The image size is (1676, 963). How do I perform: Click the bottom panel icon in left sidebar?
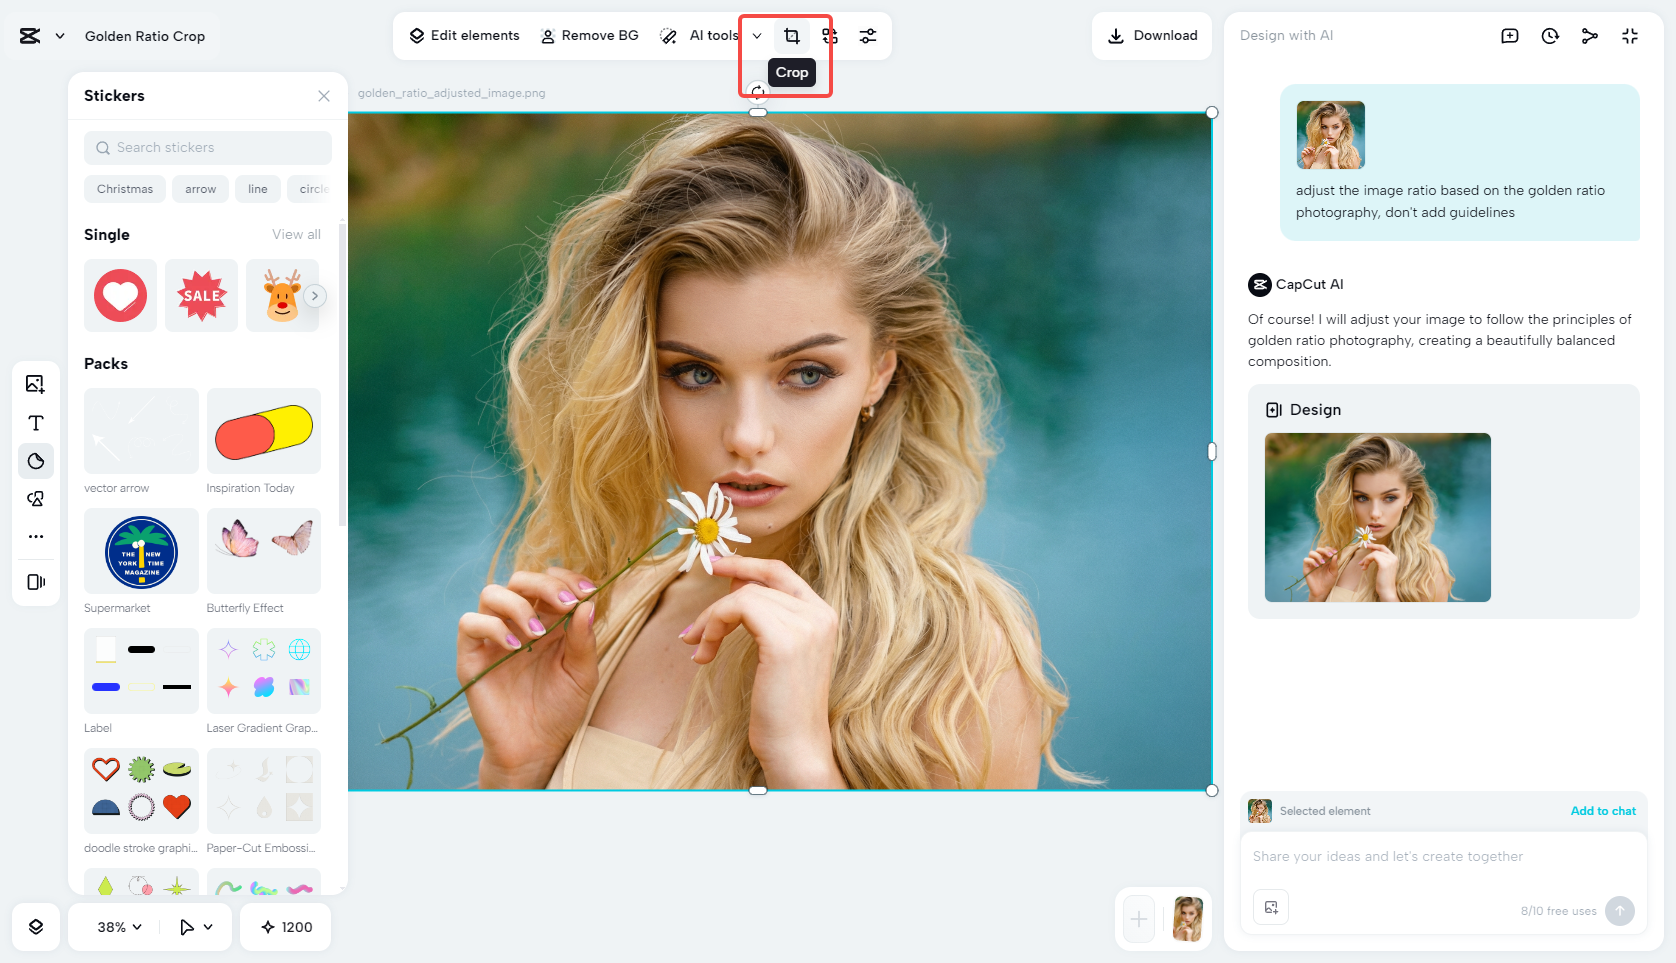[x=36, y=582]
